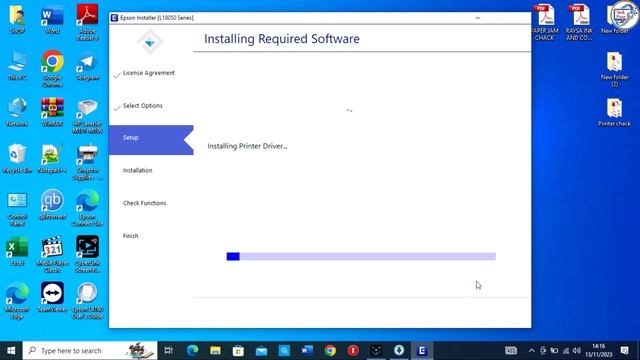Image resolution: width=640 pixels, height=360 pixels.
Task: Select the License Agreement step
Action: click(x=149, y=73)
